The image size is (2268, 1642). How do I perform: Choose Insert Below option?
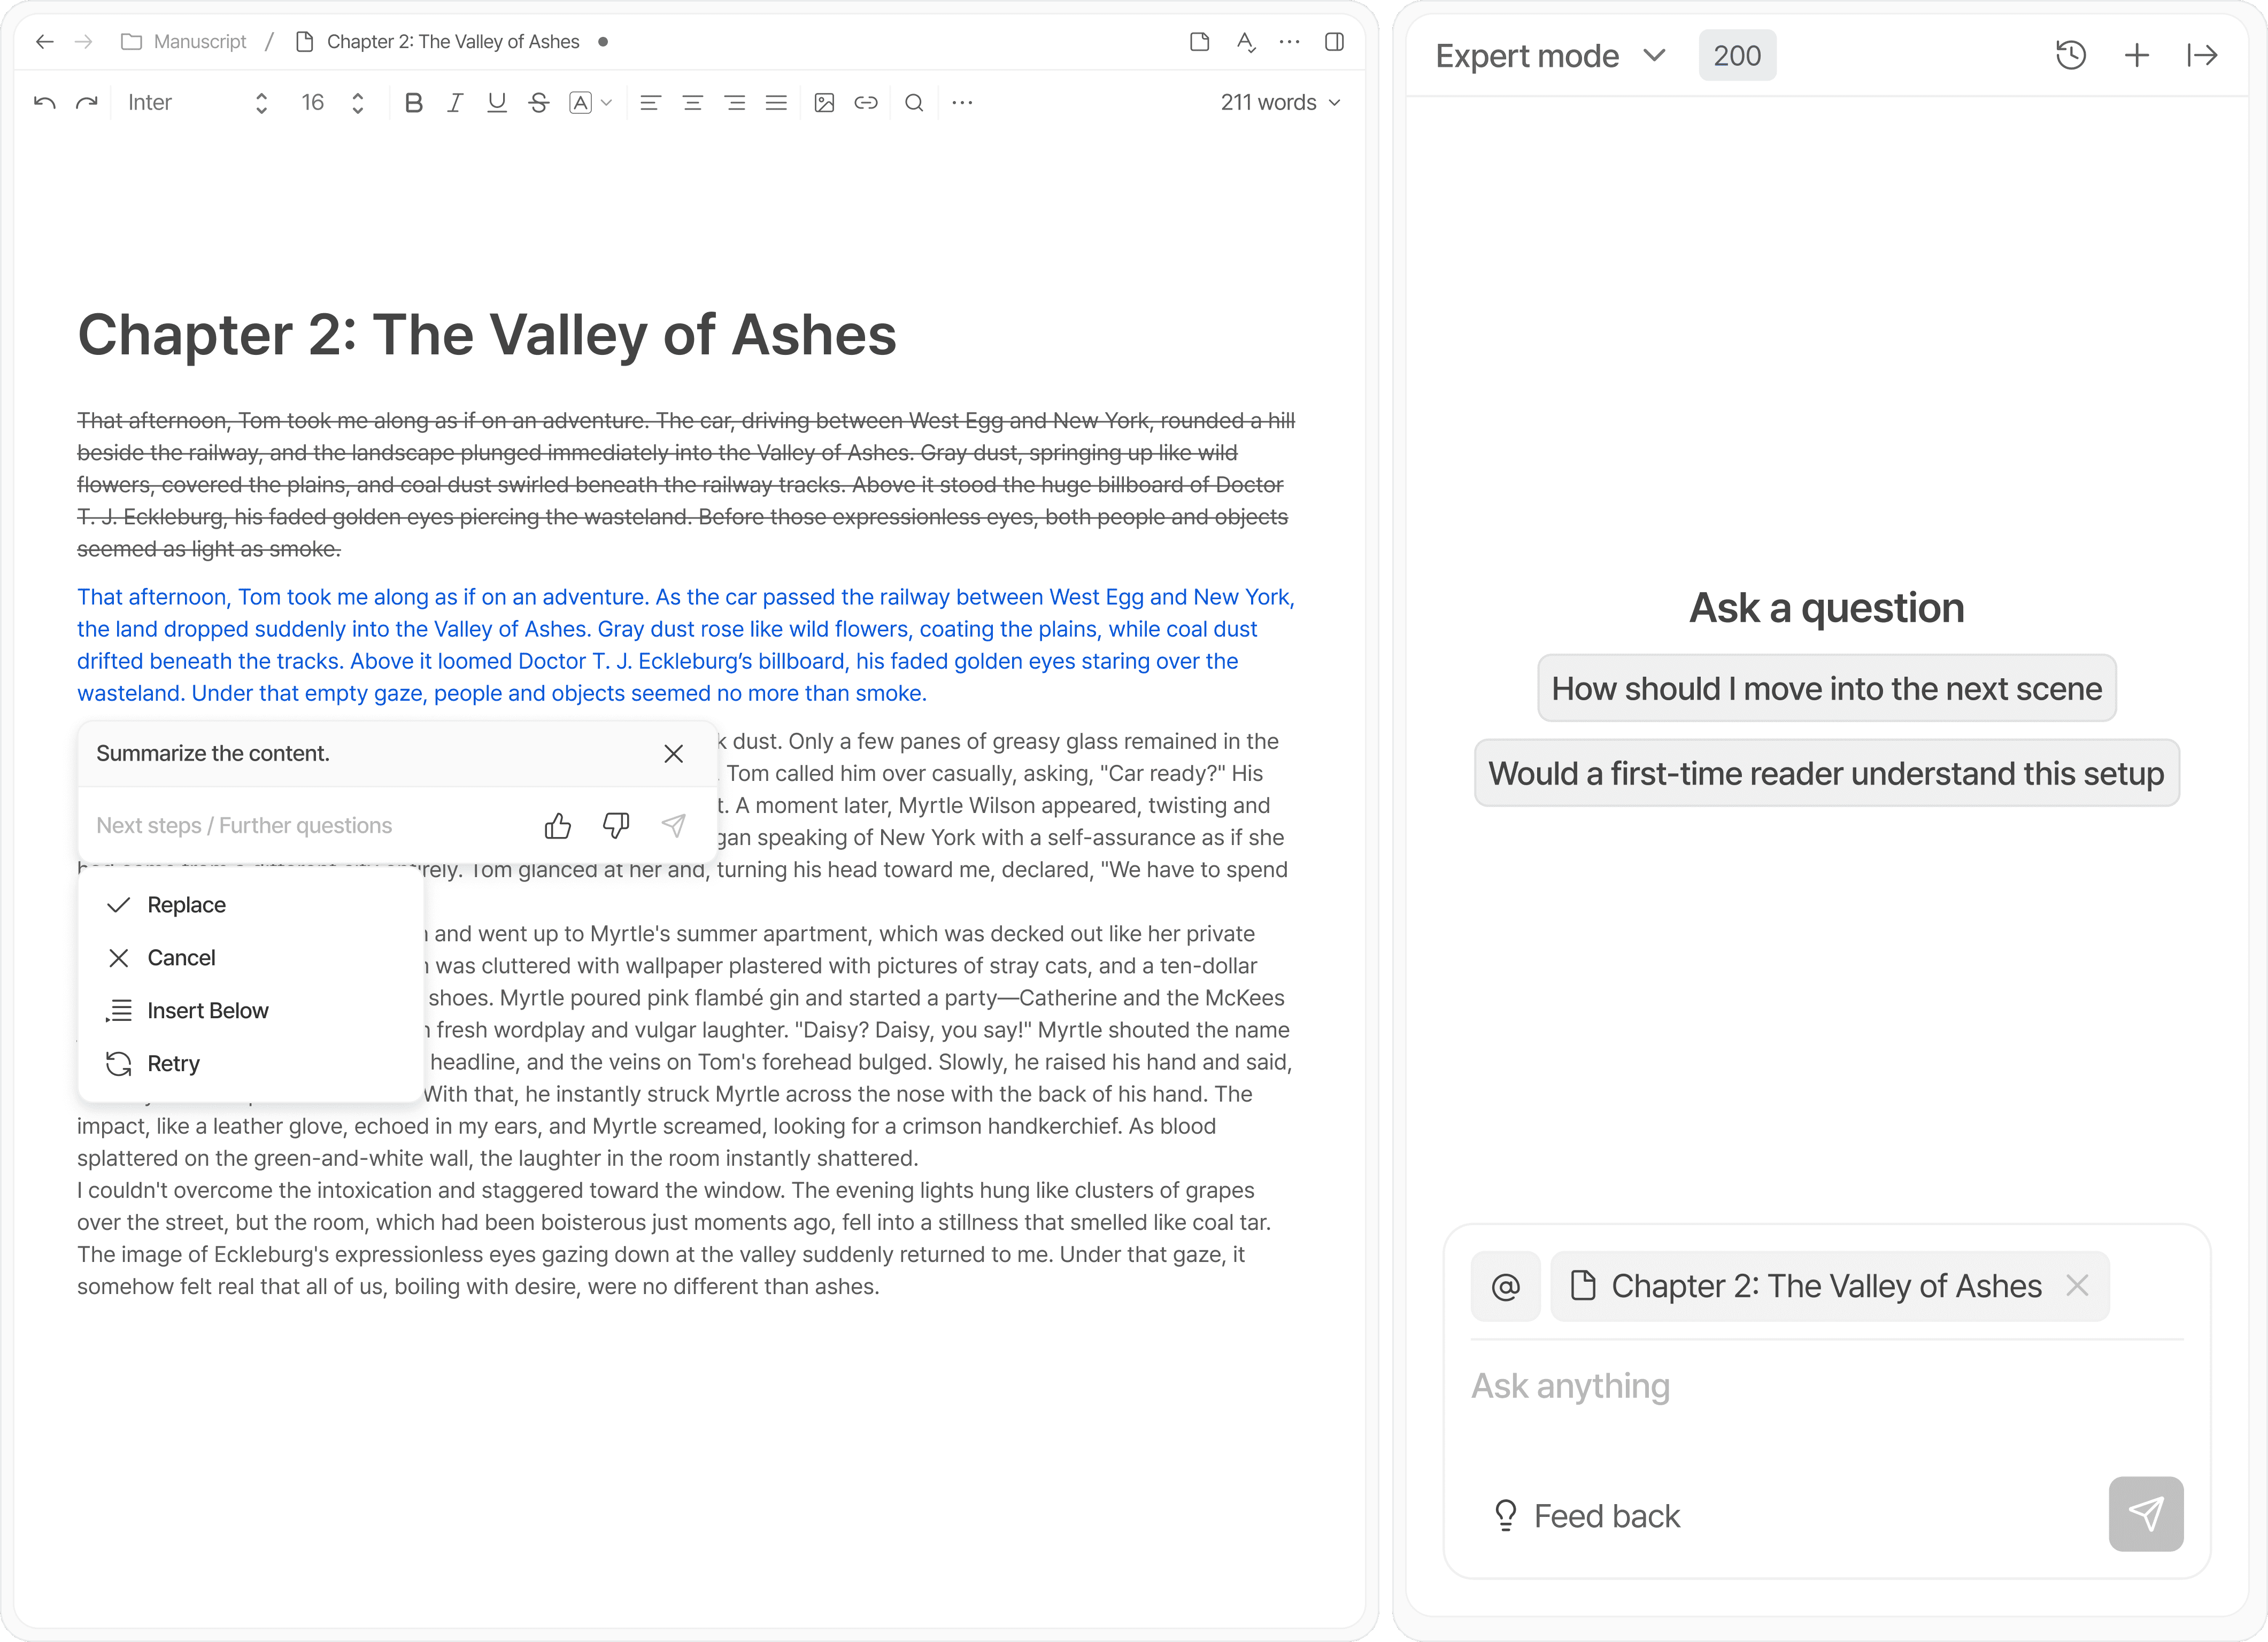207,1011
